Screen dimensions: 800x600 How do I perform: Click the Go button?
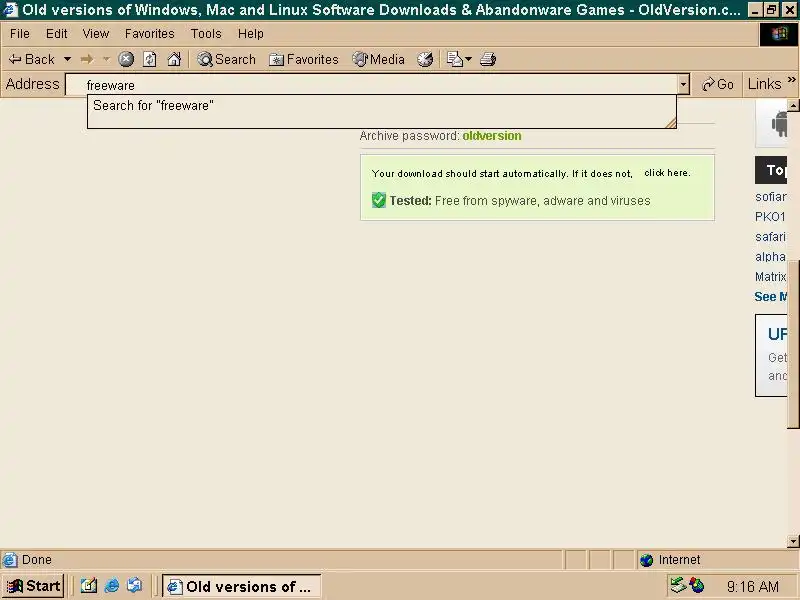[717, 84]
